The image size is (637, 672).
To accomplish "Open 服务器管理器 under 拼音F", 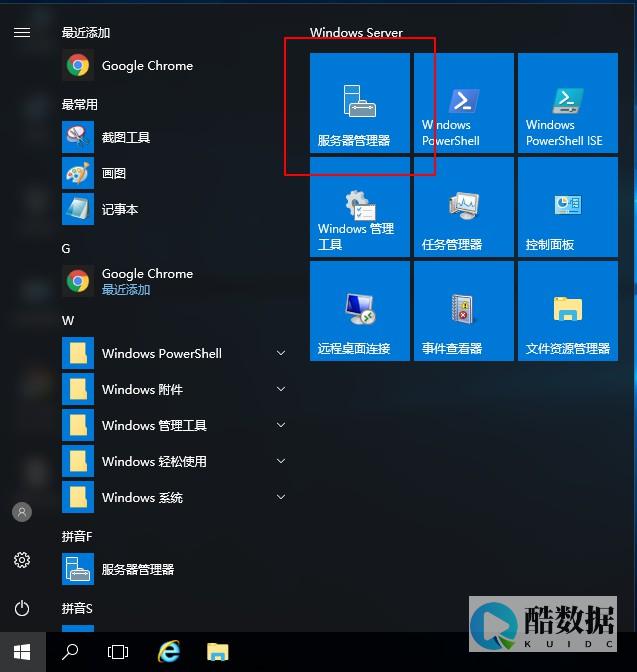I will (174, 569).
